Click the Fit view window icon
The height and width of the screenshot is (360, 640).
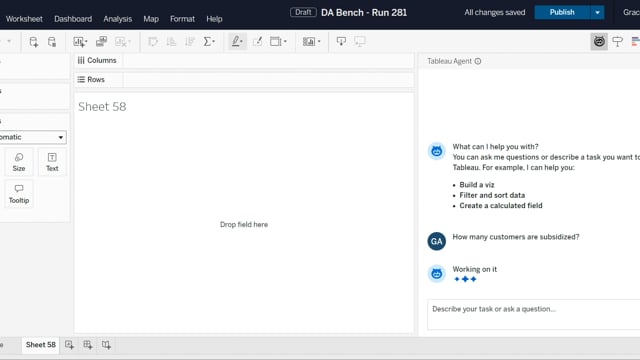click(x=276, y=41)
